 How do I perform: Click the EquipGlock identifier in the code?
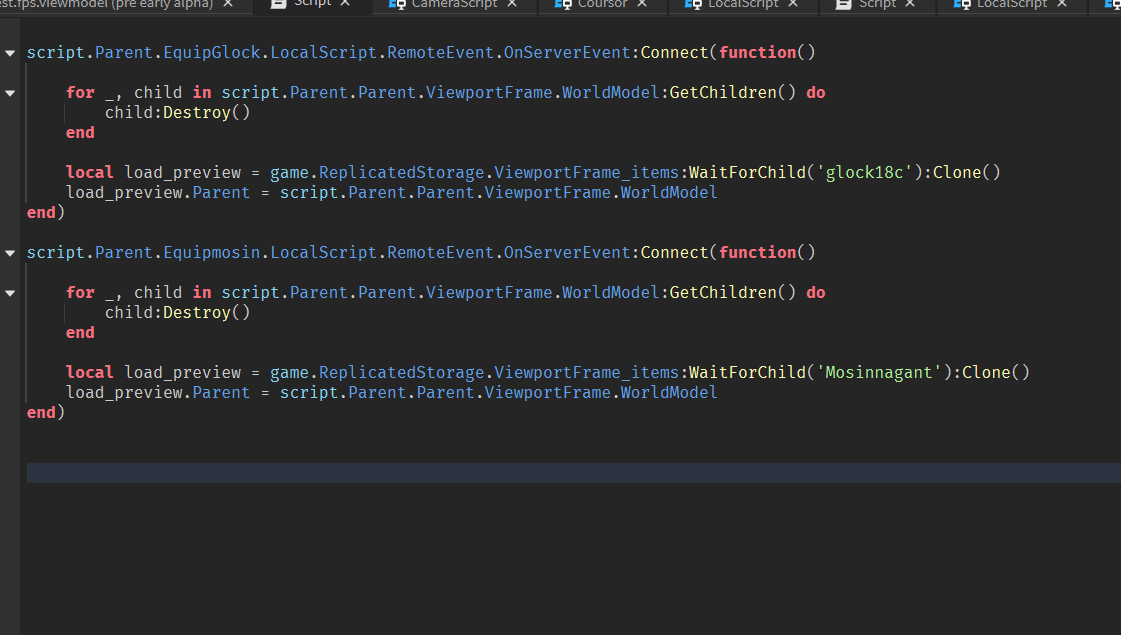(212, 53)
